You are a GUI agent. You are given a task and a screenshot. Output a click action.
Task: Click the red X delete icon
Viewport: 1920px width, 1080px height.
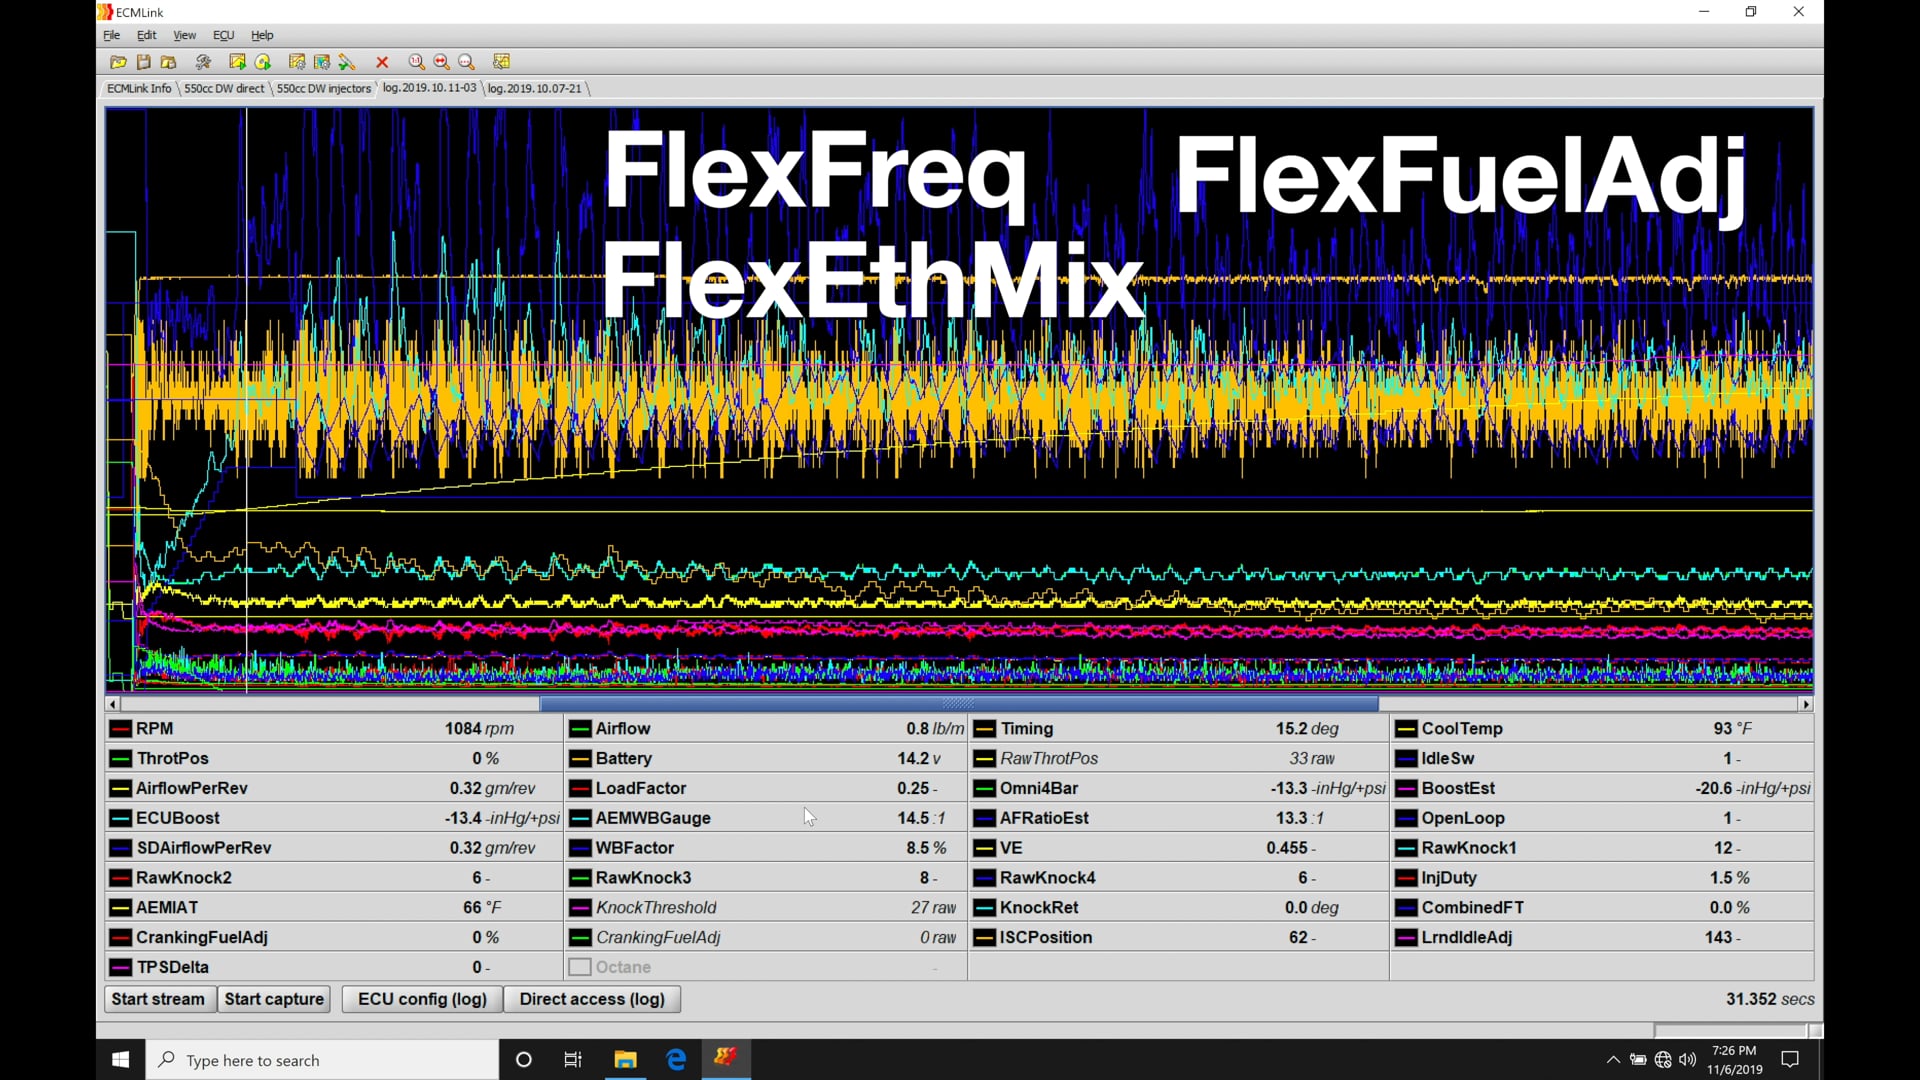[382, 61]
